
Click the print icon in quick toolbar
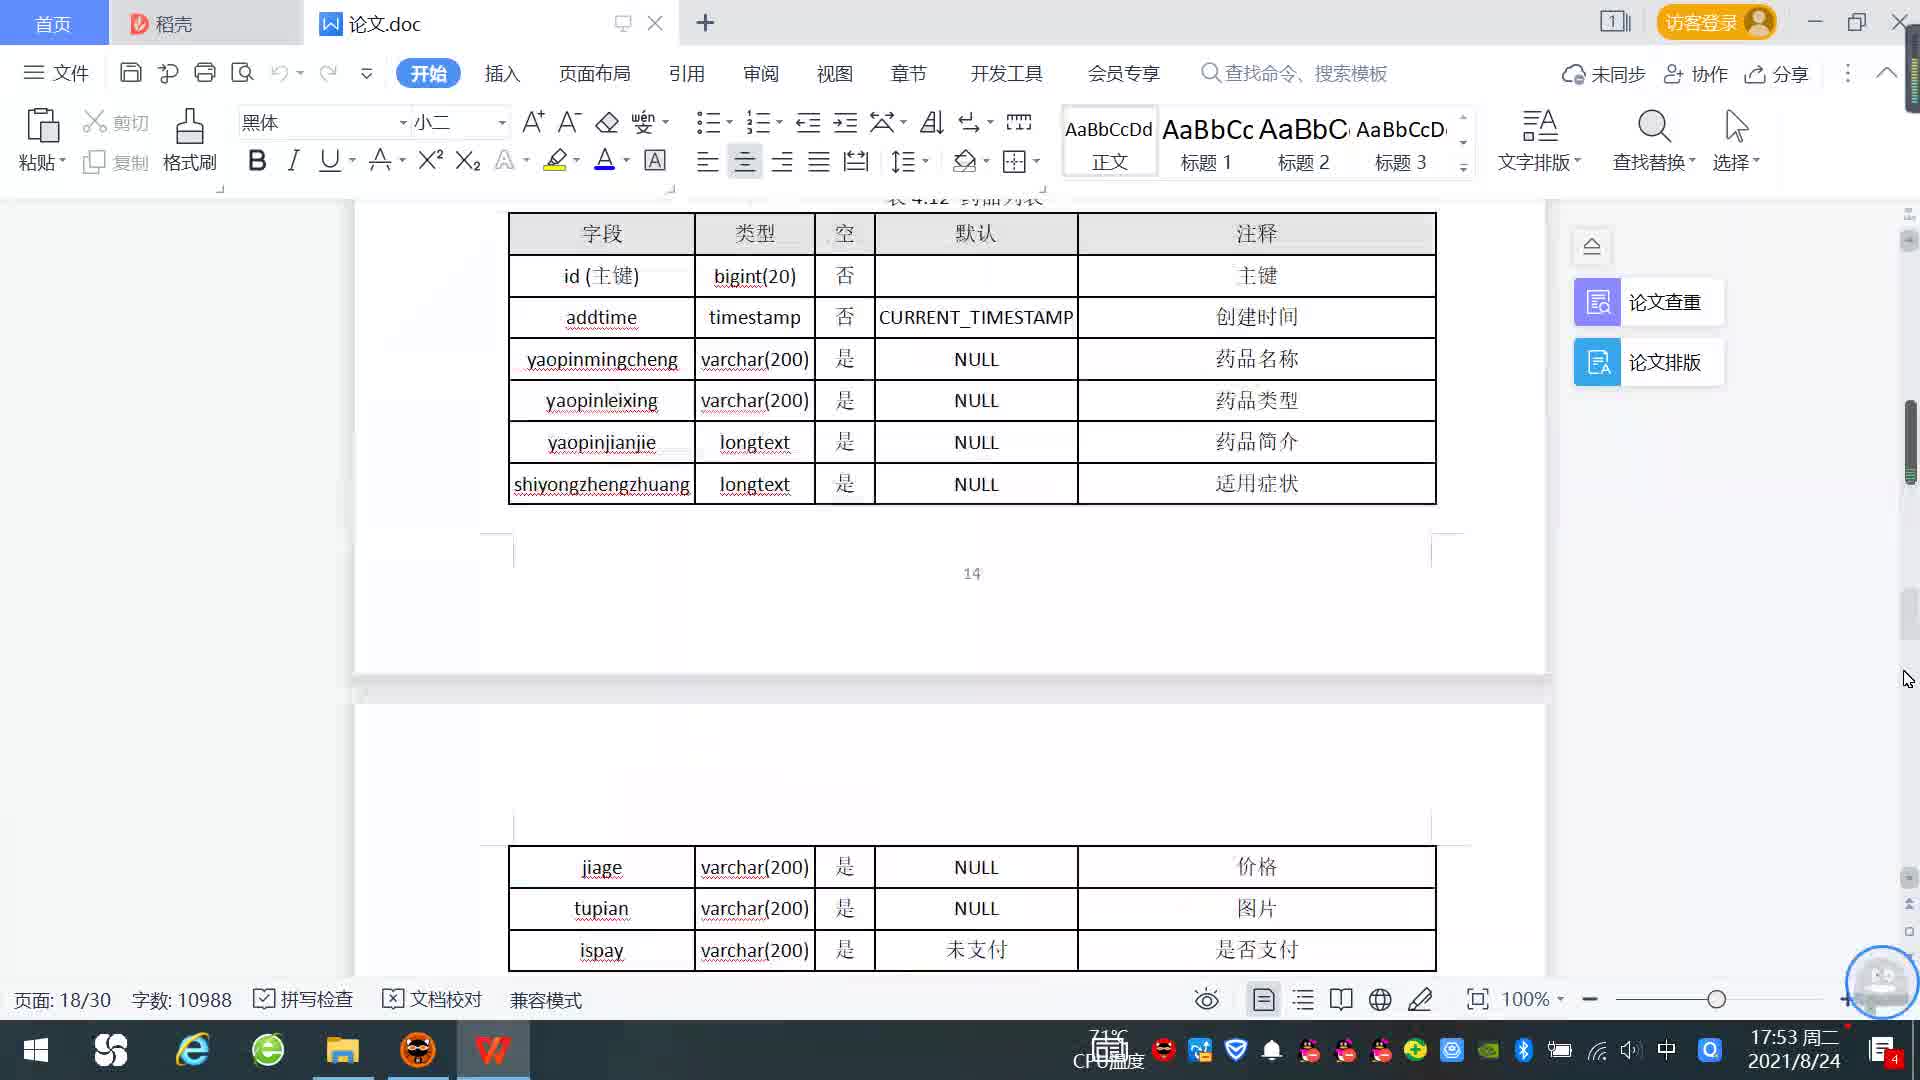[205, 73]
